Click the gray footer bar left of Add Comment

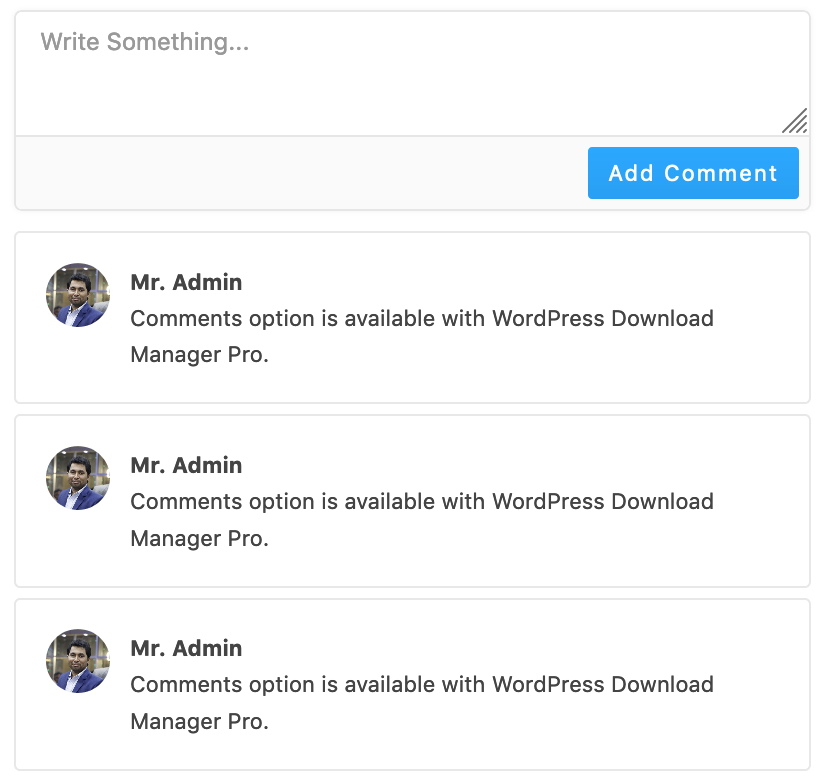[x=300, y=173]
